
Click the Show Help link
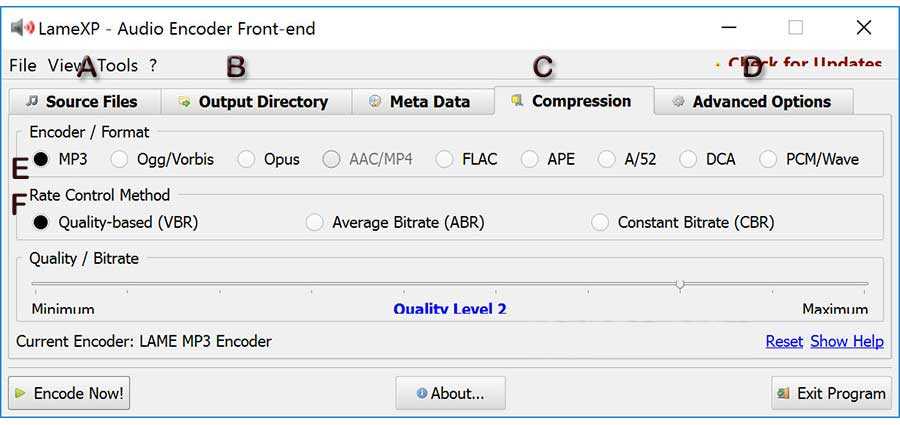tap(847, 341)
